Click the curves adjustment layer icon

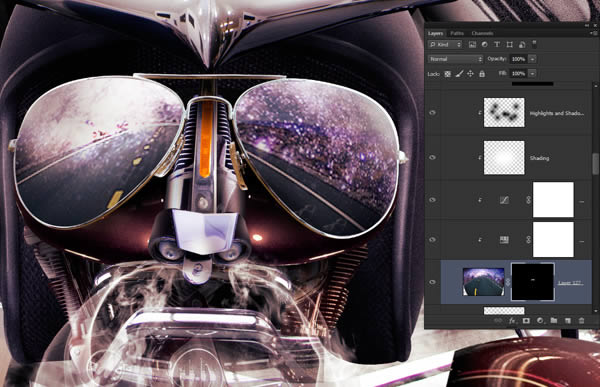click(504, 200)
